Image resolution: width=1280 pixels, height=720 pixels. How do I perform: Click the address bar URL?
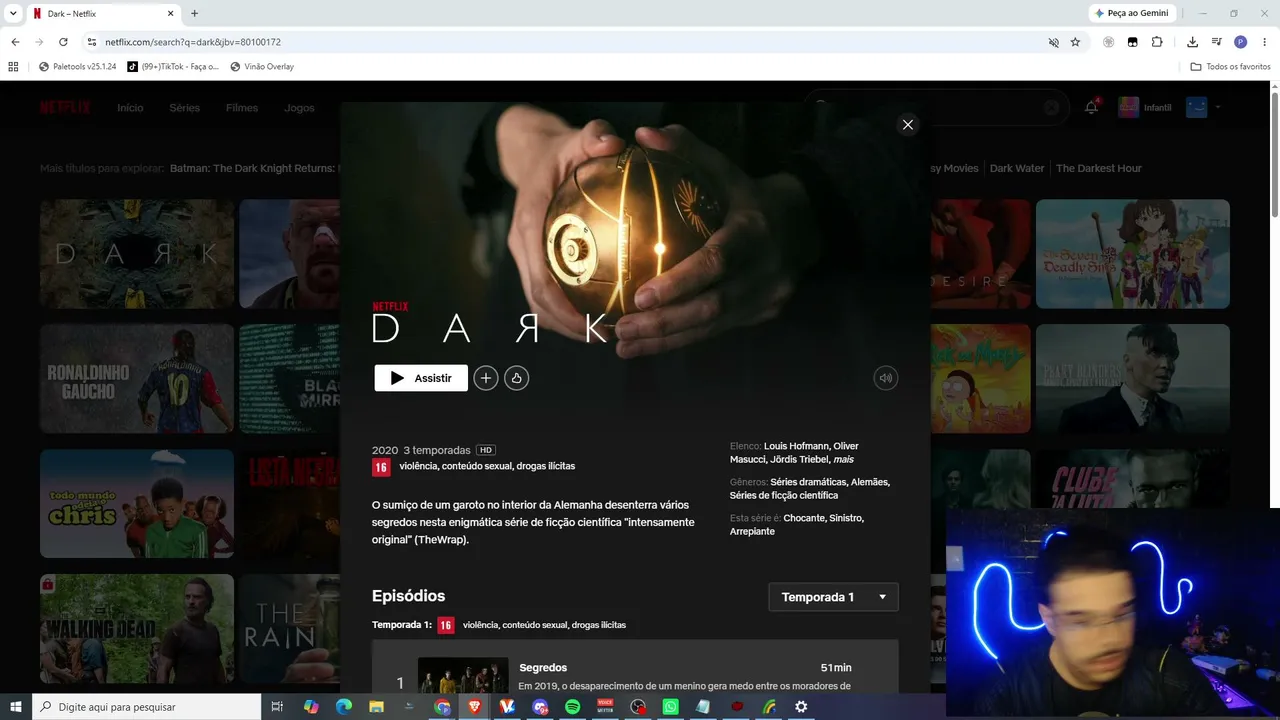click(x=193, y=42)
